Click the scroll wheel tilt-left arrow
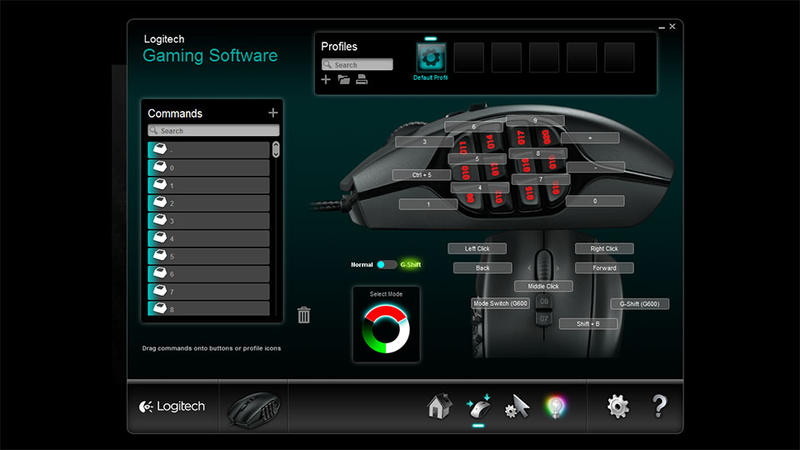Viewport: 800px width, 450px height. pos(529,268)
